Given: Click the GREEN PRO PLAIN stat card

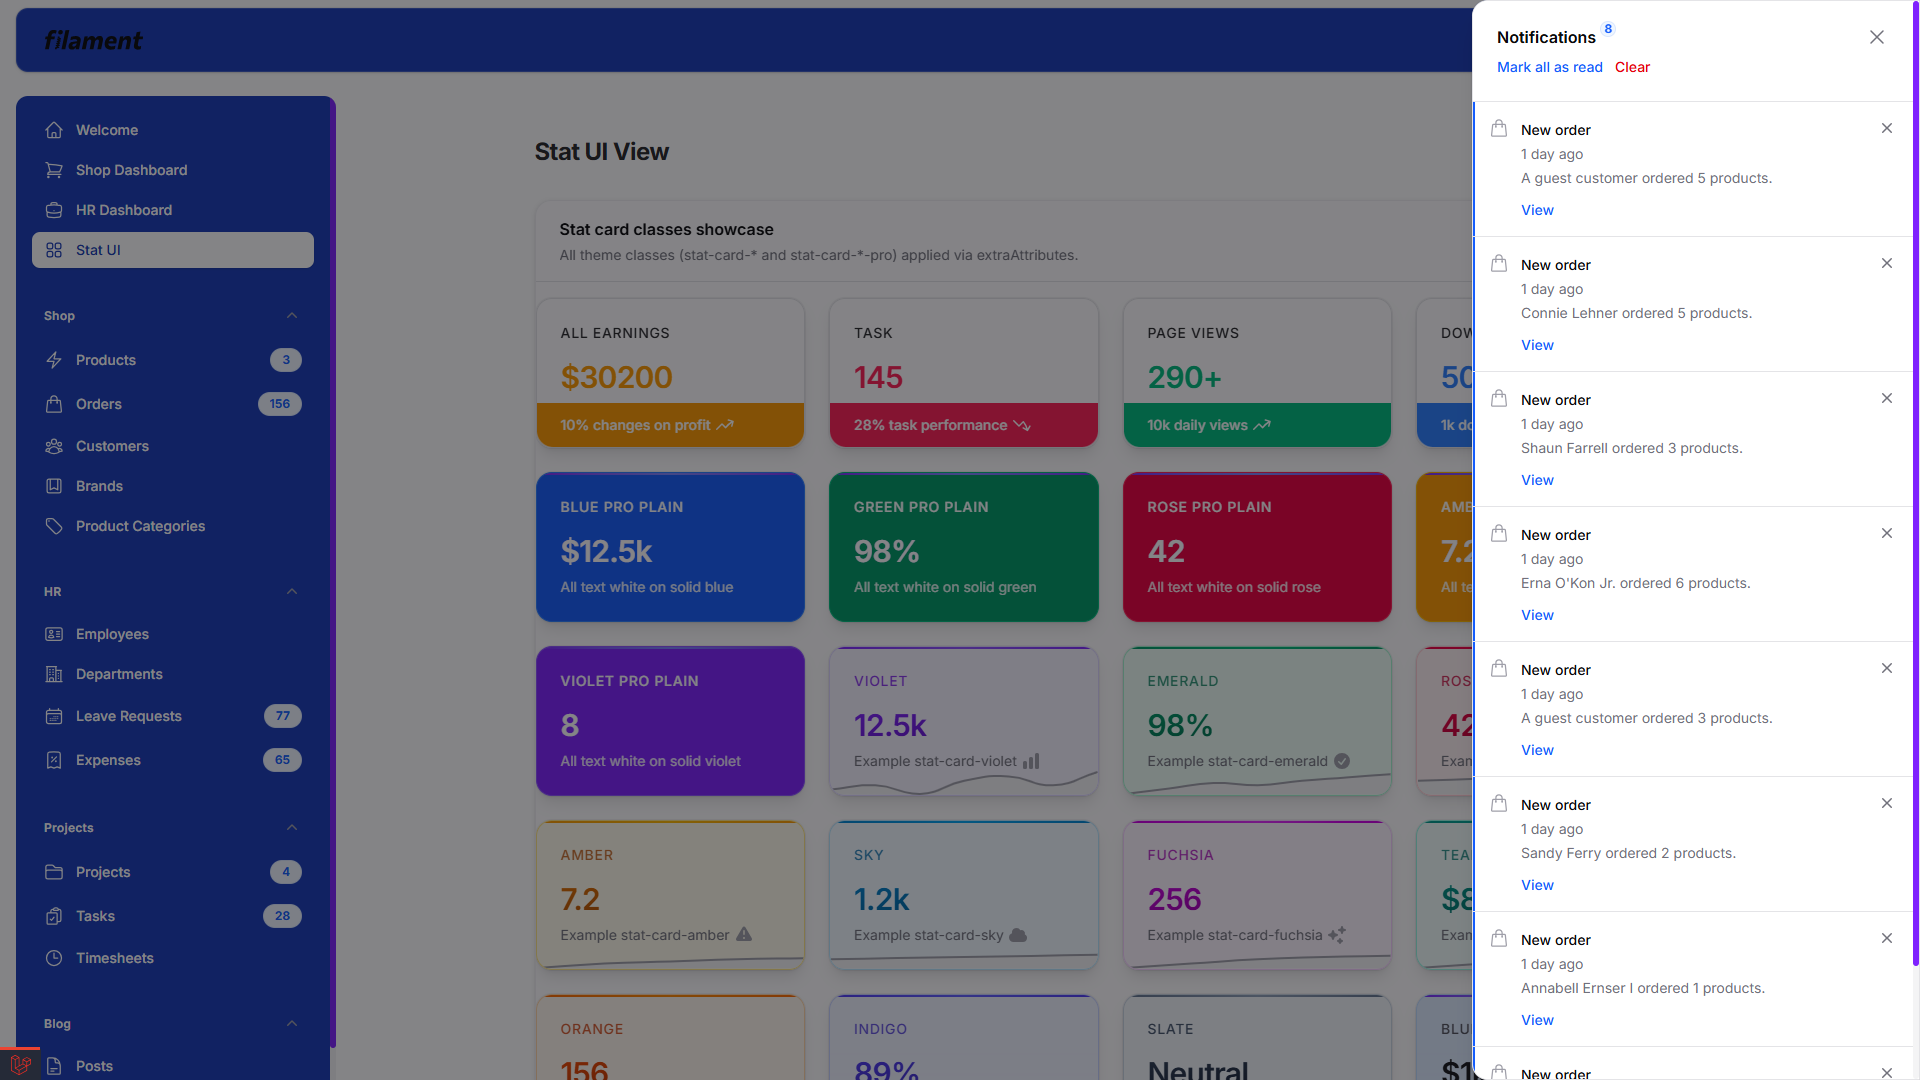Looking at the screenshot, I should tap(963, 547).
